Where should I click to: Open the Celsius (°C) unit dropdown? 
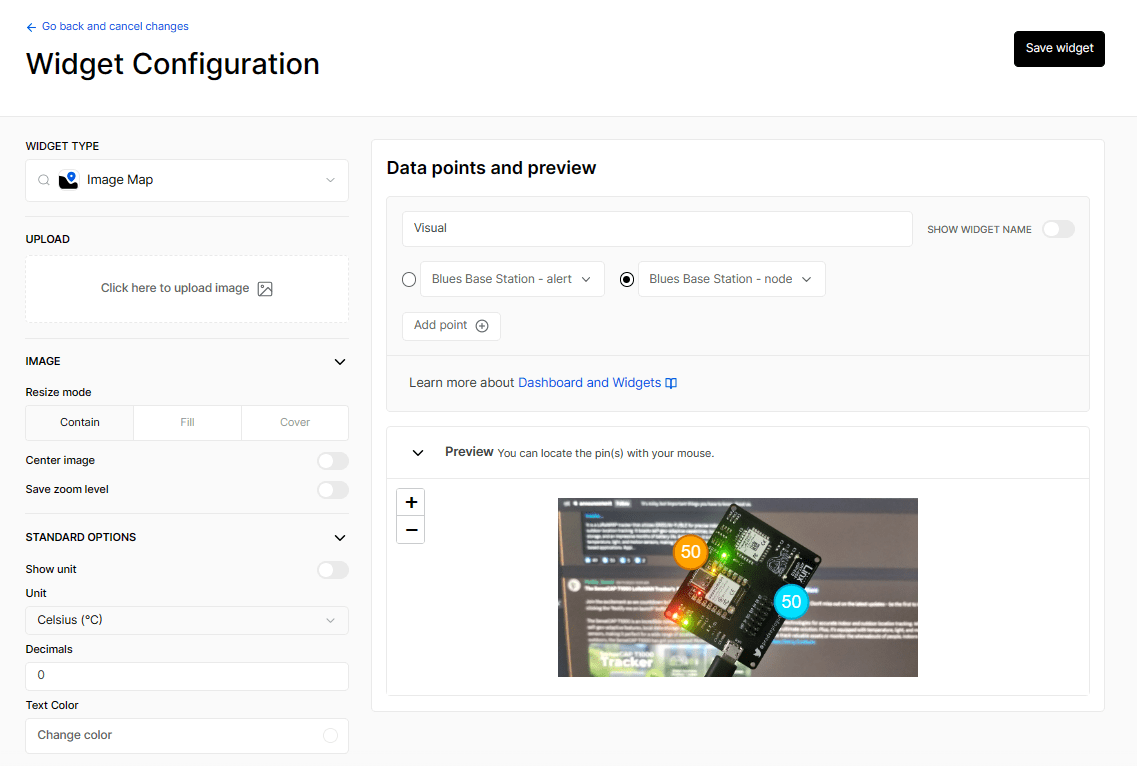point(187,620)
